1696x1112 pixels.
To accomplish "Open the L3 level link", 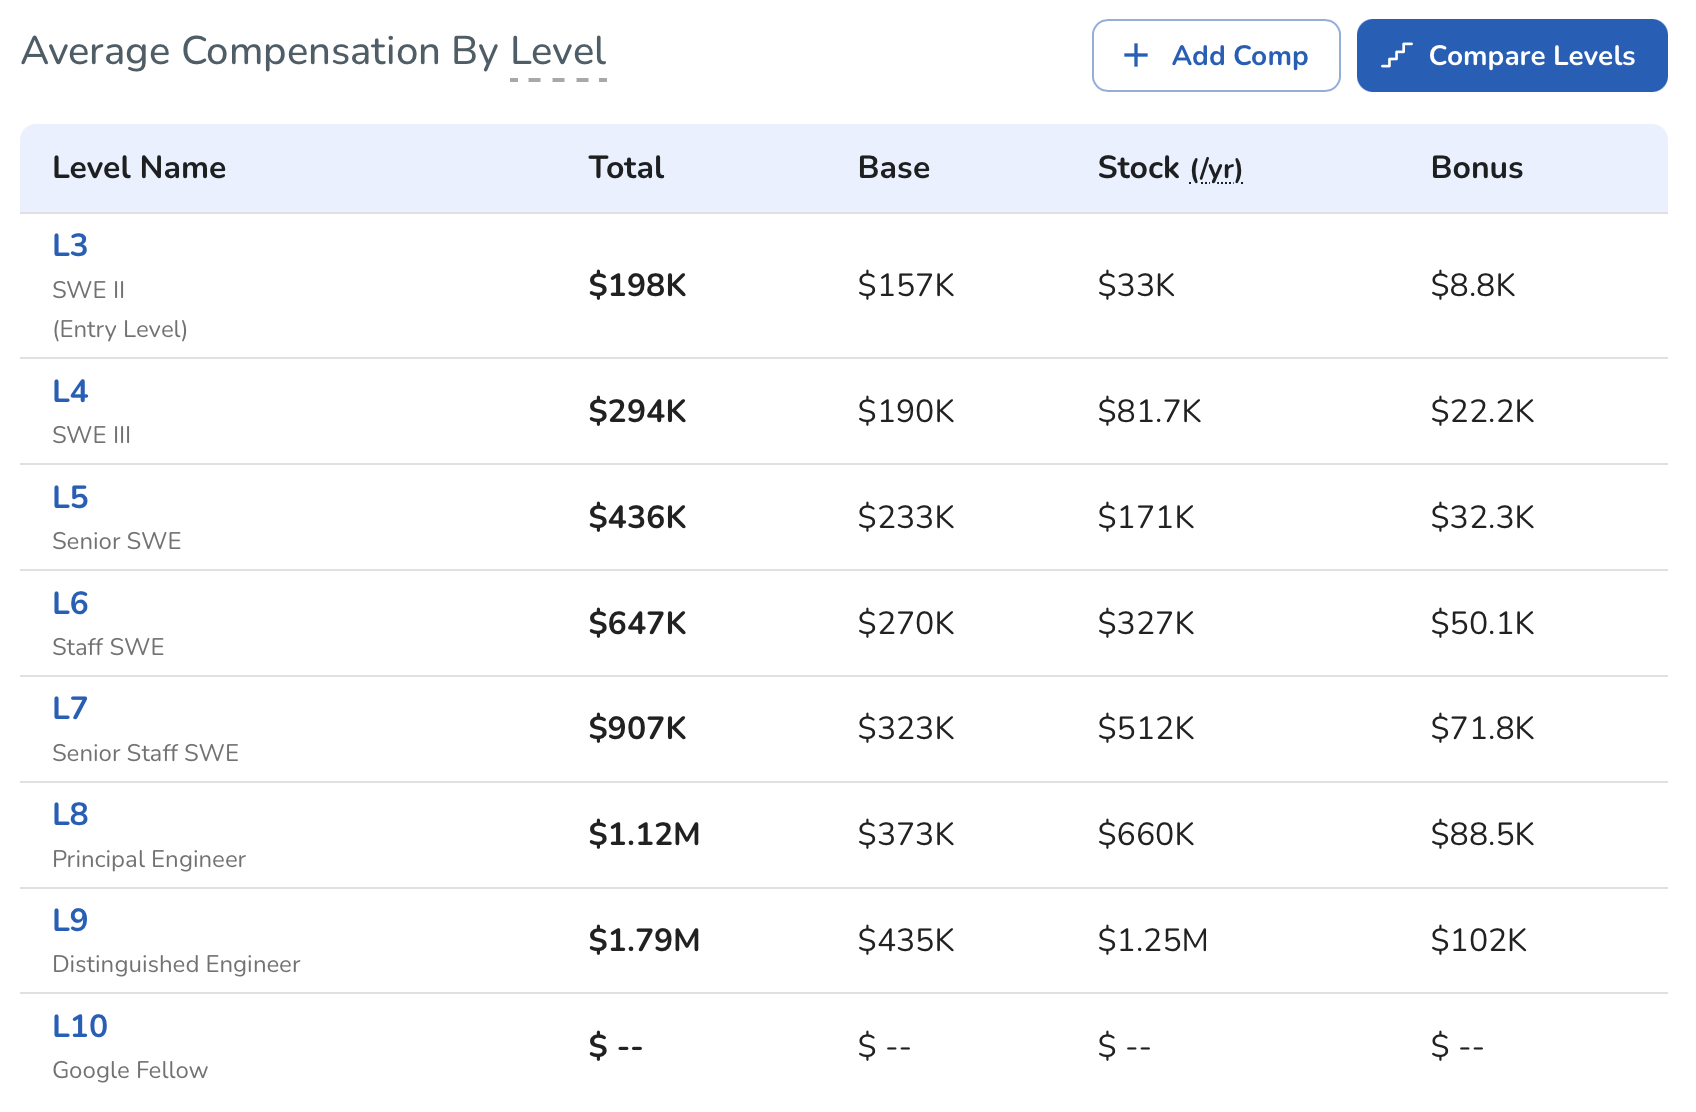I will 70,245.
